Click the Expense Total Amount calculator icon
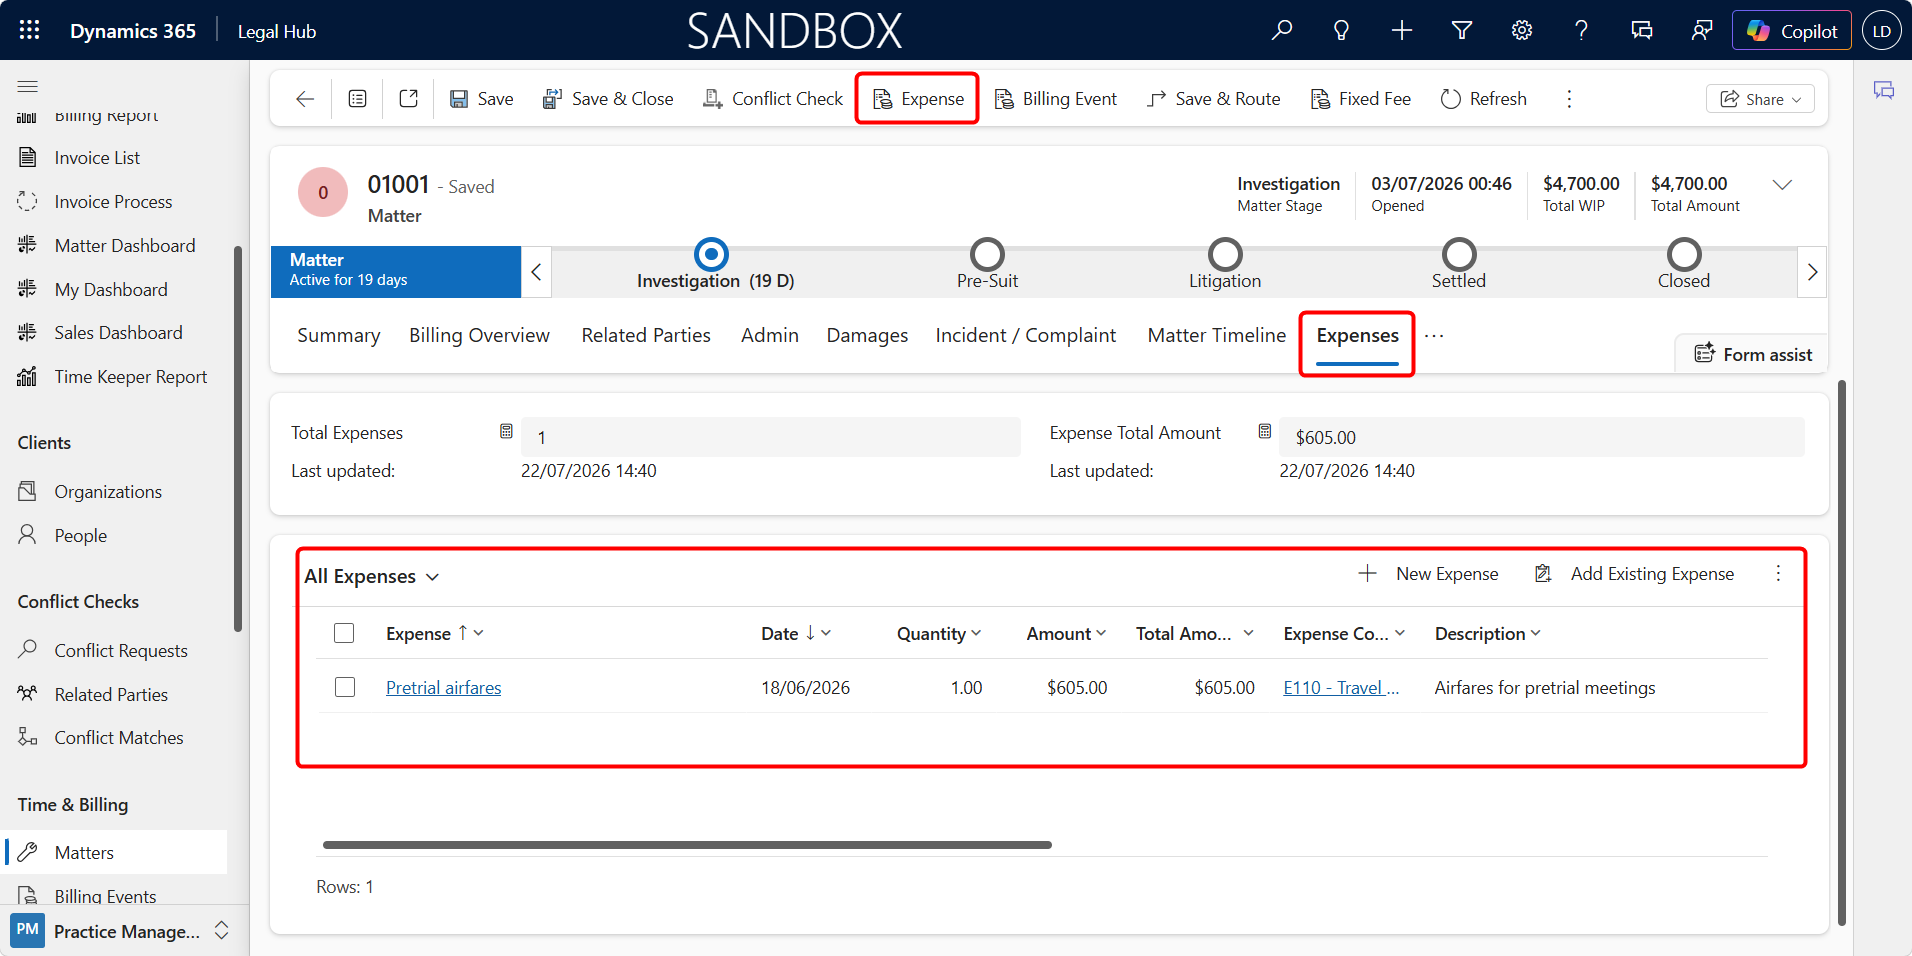Viewport: 1912px width, 956px height. tap(1265, 432)
